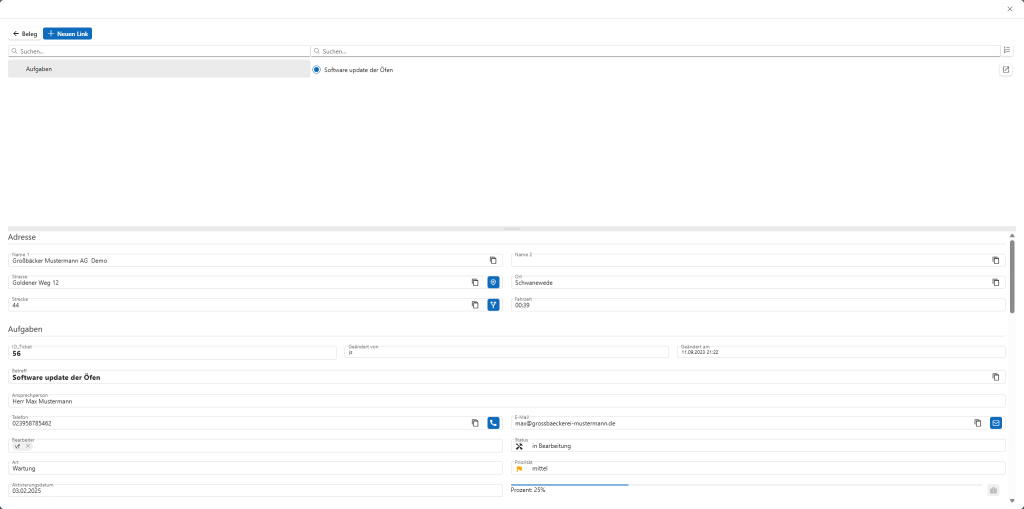This screenshot has width=1024, height=509.
Task: Select the Aufgaben category item
Action: (159, 69)
